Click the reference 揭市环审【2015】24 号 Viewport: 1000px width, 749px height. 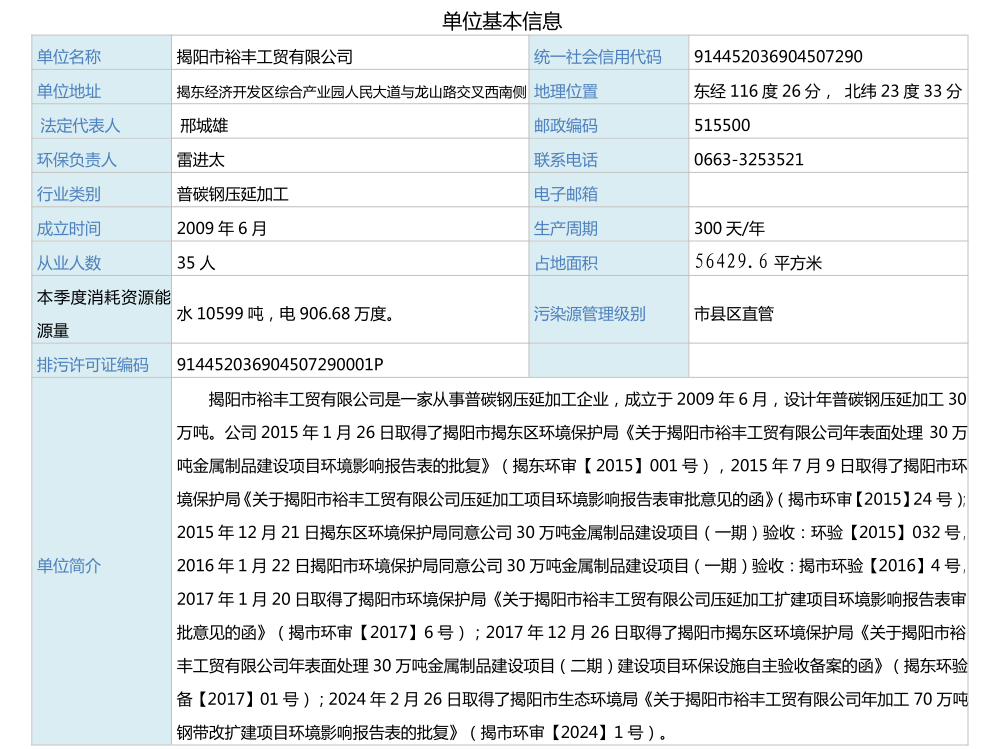pyautogui.click(x=870, y=499)
